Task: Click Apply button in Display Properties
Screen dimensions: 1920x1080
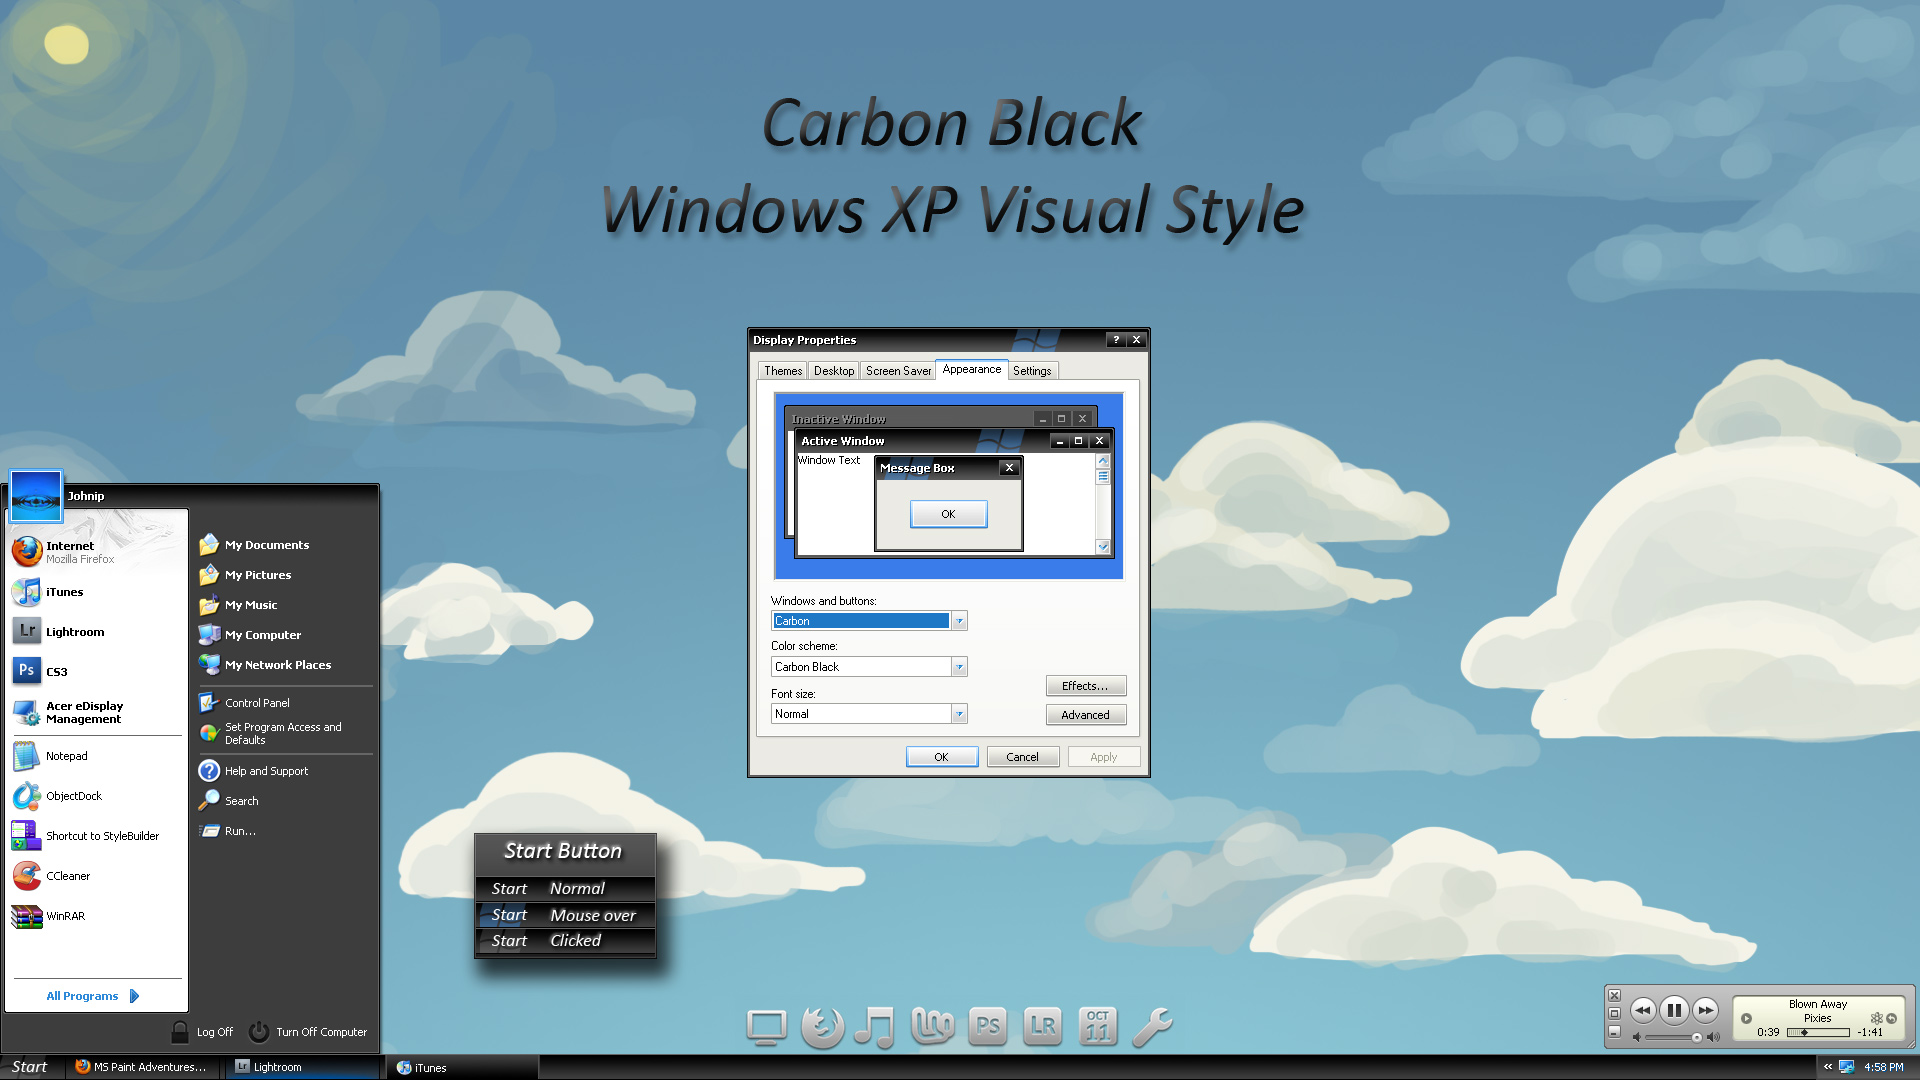Action: [1102, 757]
